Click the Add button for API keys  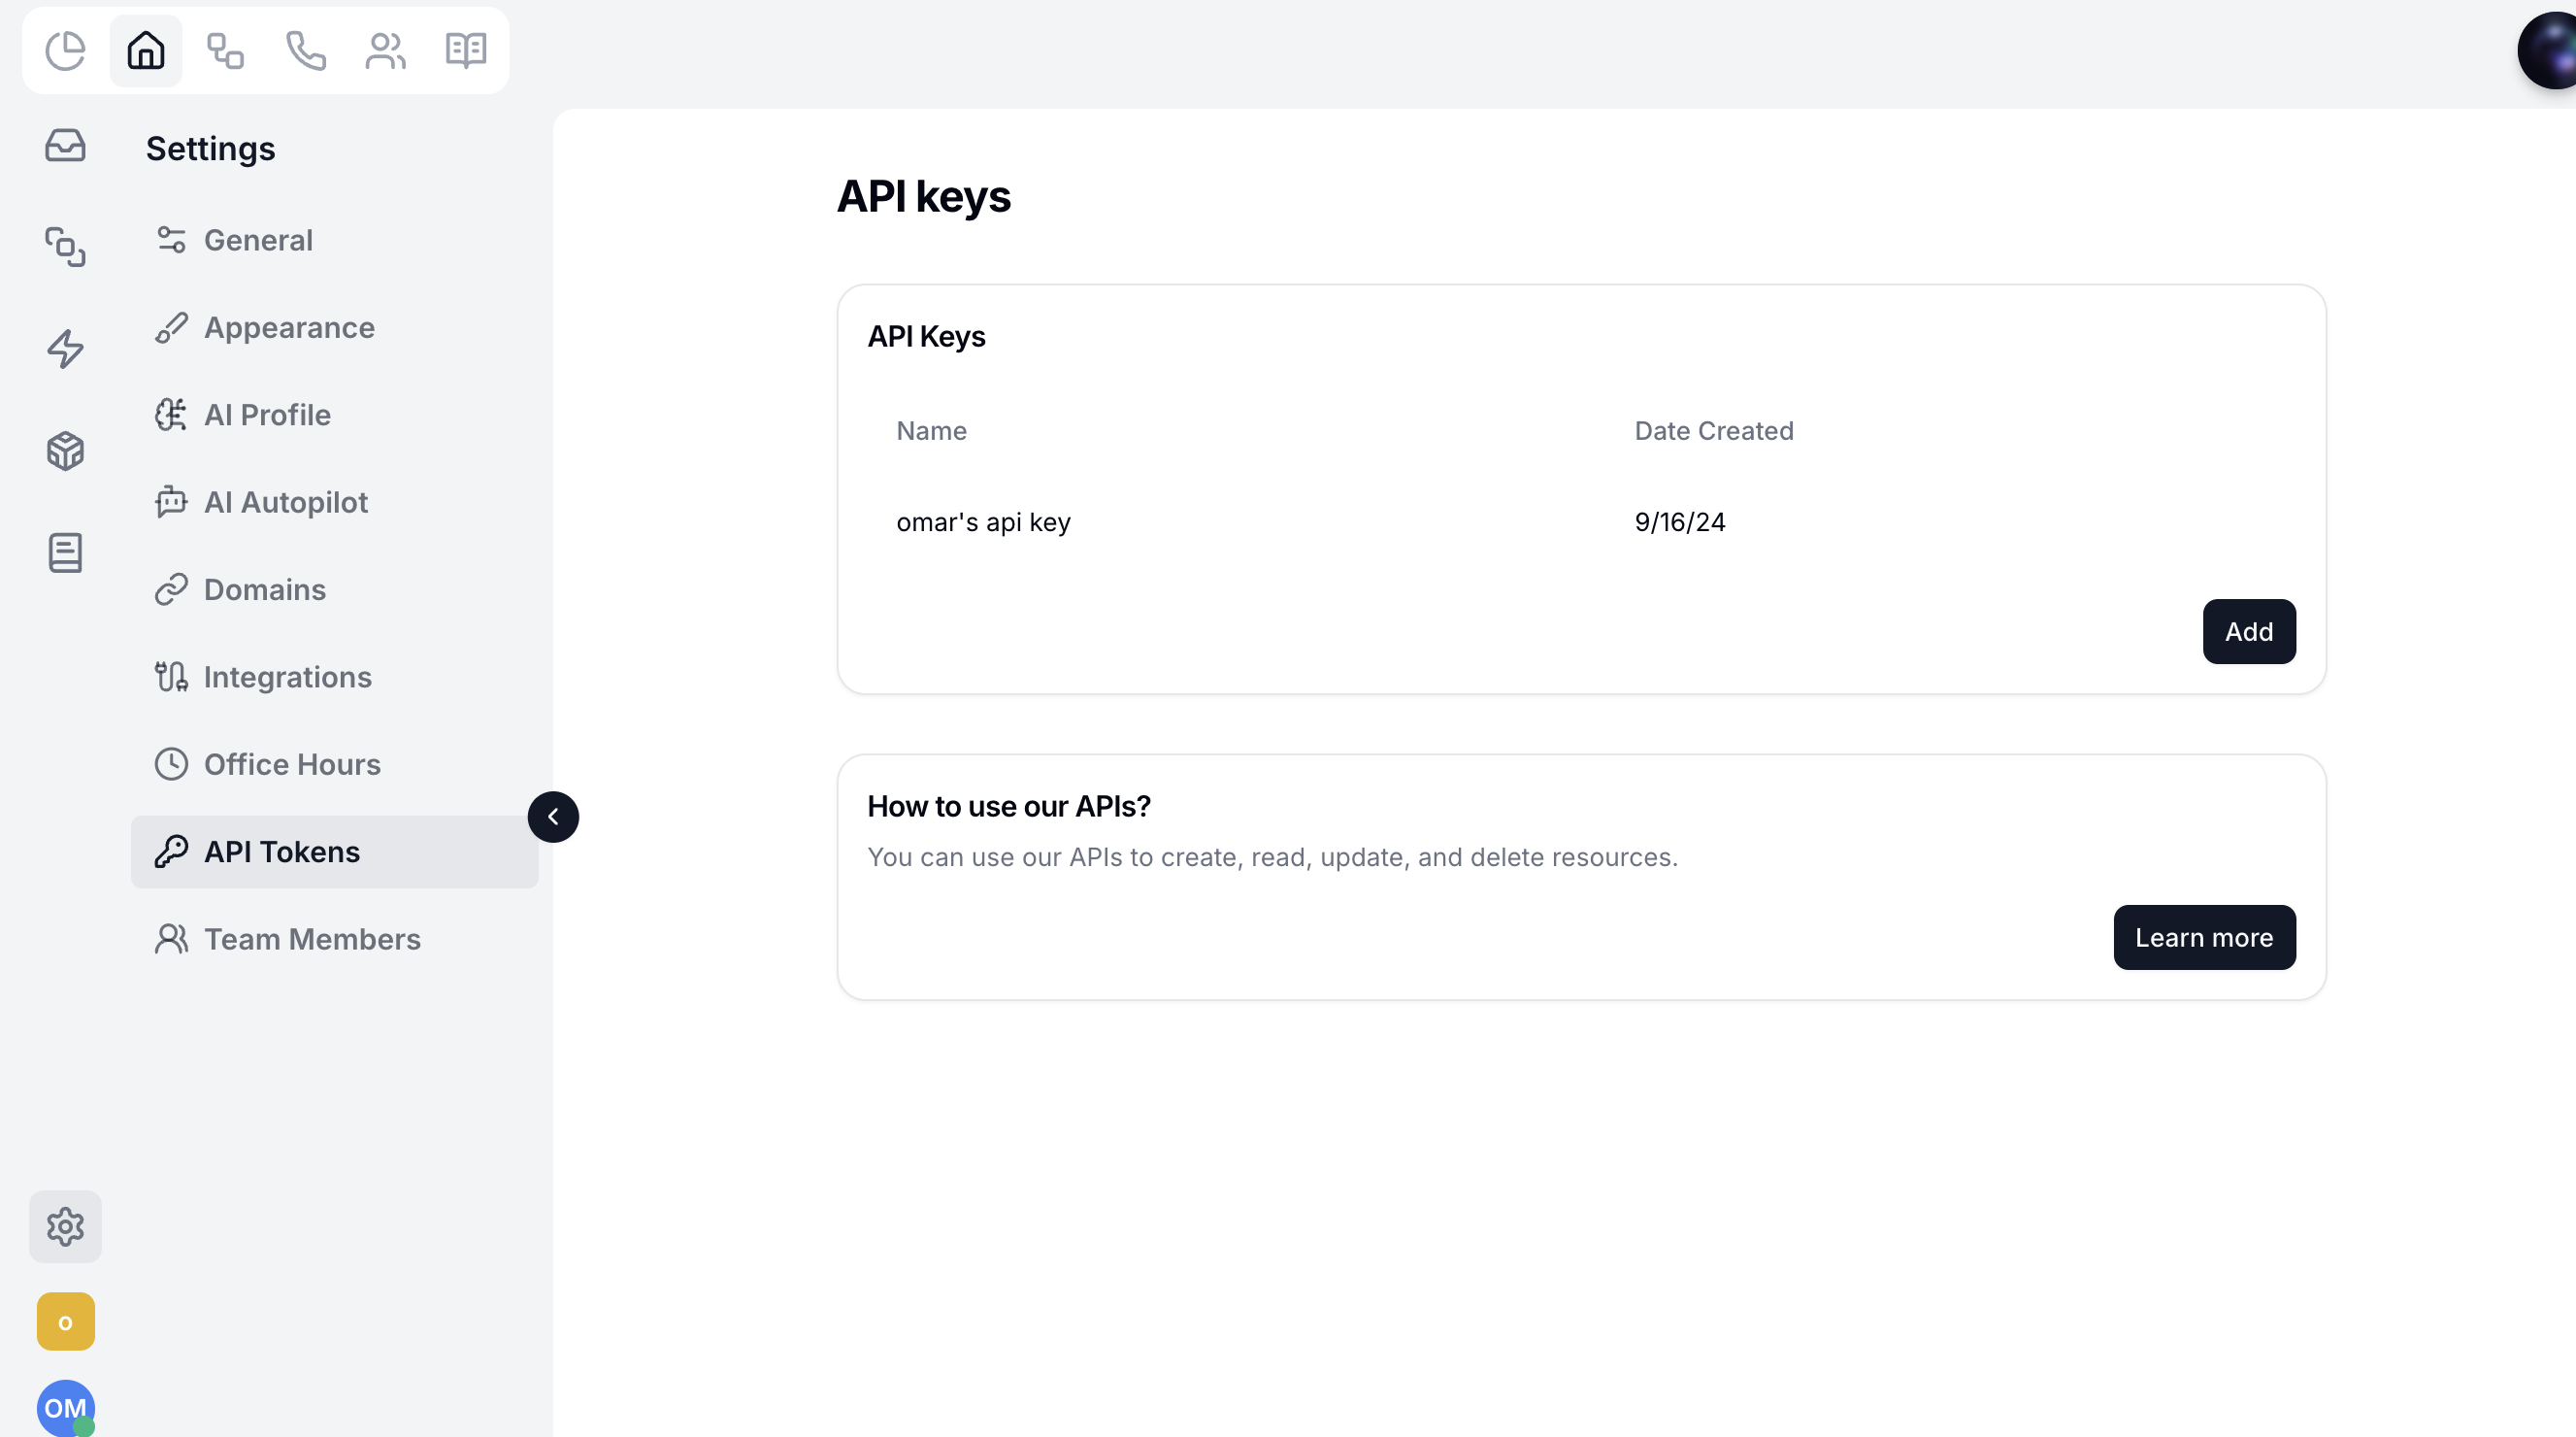[2248, 632]
